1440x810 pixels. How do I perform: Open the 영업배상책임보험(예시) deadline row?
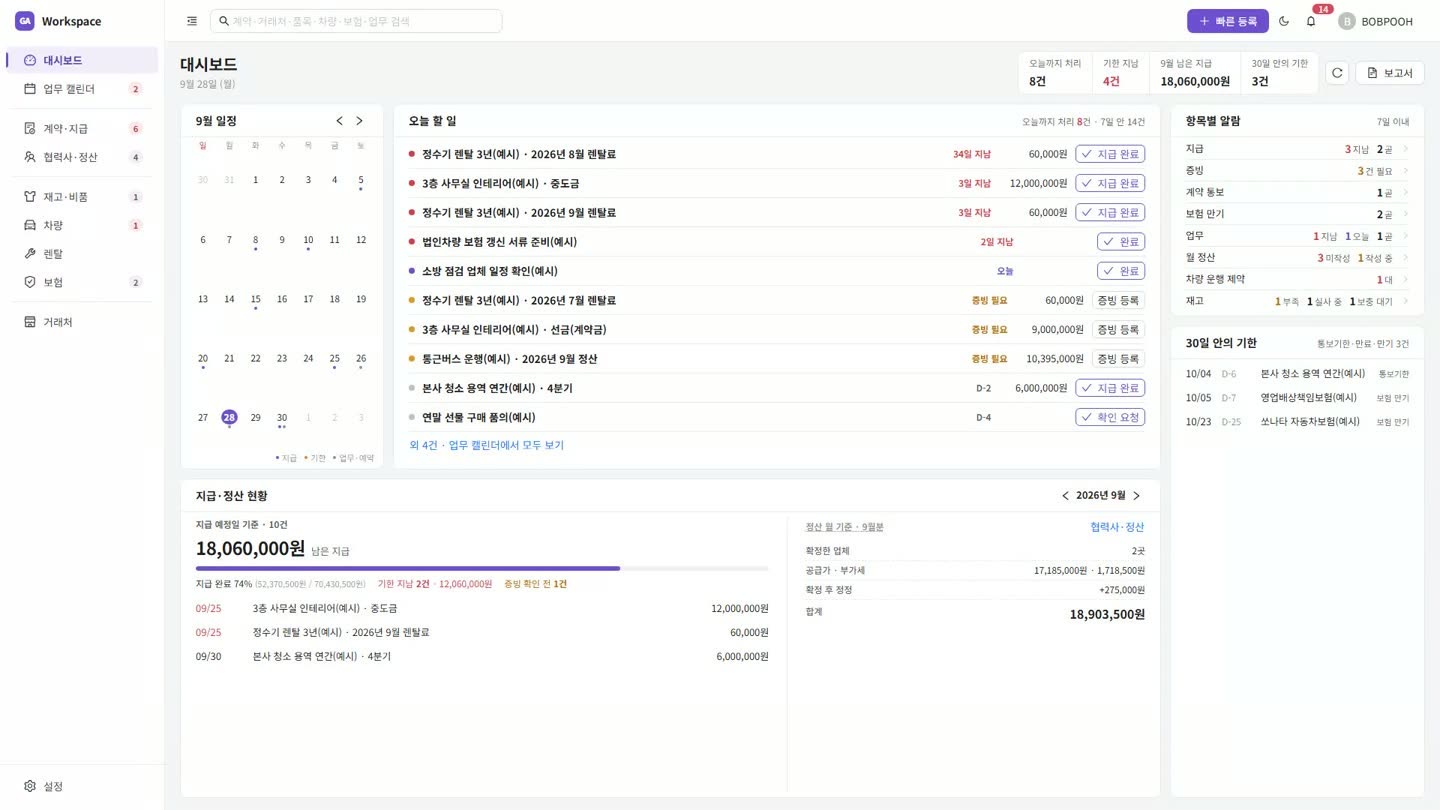(x=1297, y=397)
